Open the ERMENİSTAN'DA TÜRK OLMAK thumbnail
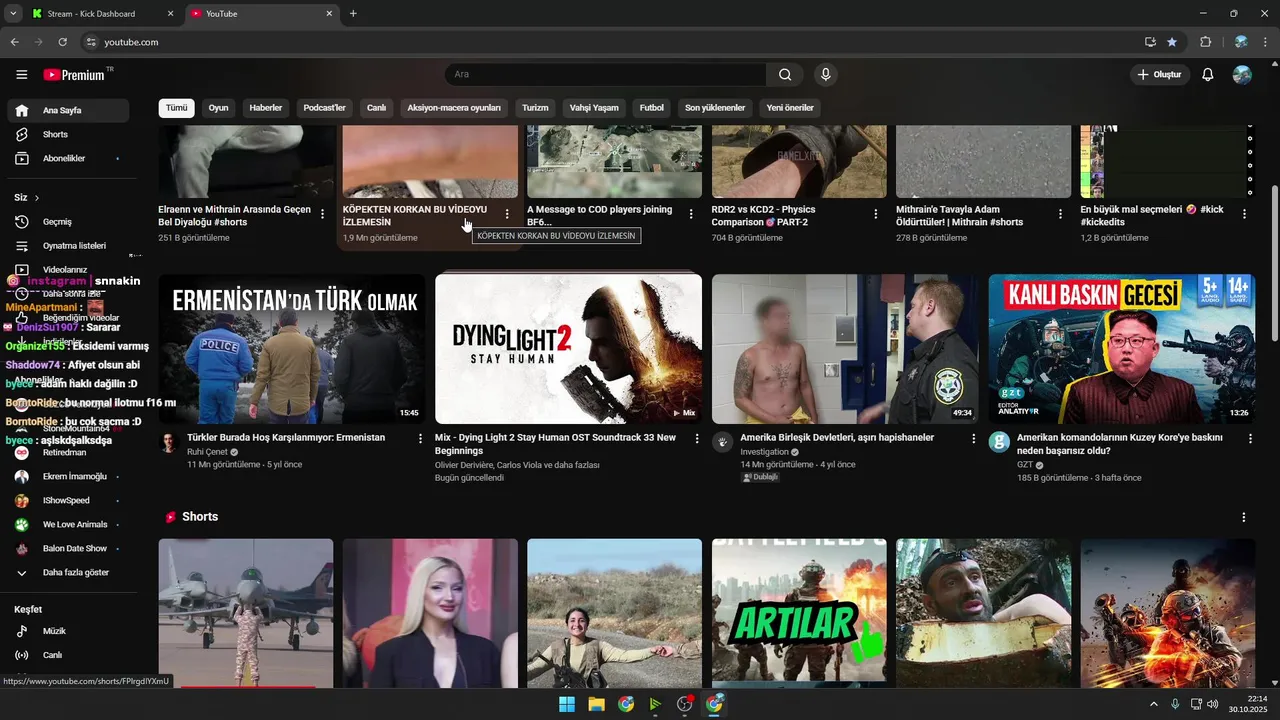The width and height of the screenshot is (1280, 720). coord(292,349)
